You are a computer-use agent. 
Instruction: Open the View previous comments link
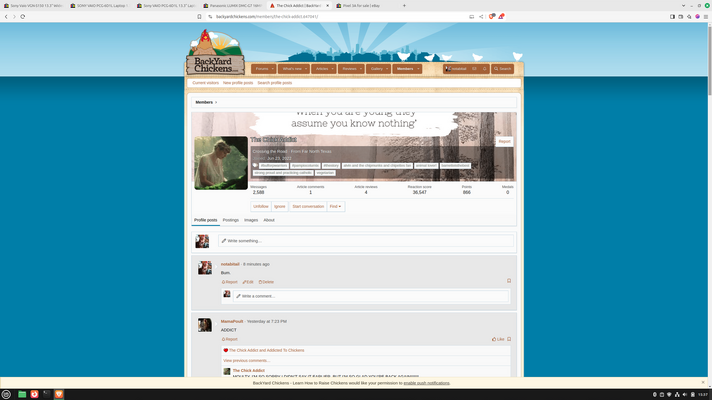coord(246,360)
